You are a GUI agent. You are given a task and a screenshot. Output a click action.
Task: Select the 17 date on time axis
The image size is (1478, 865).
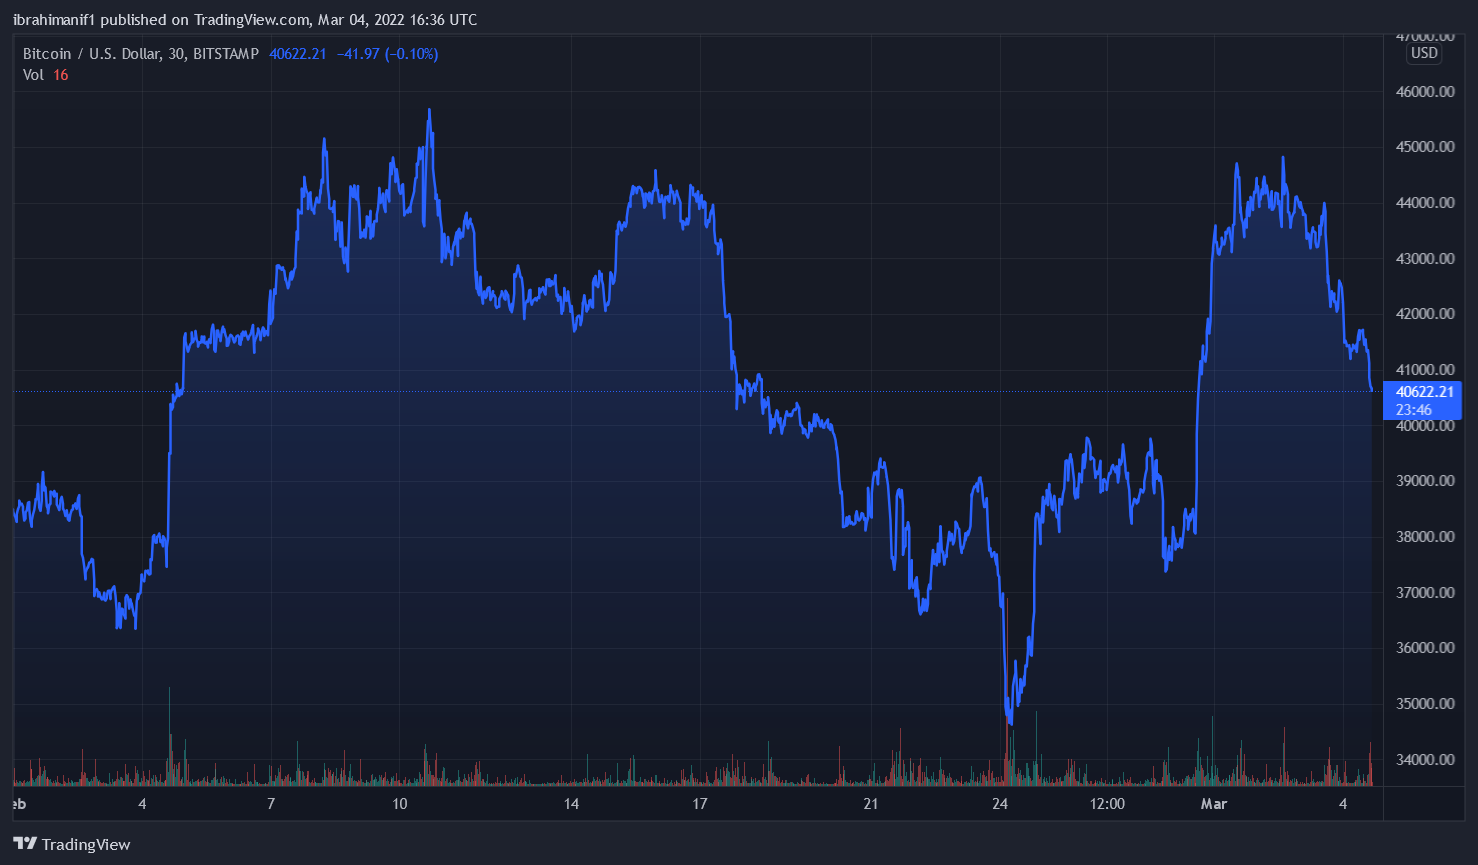700,804
